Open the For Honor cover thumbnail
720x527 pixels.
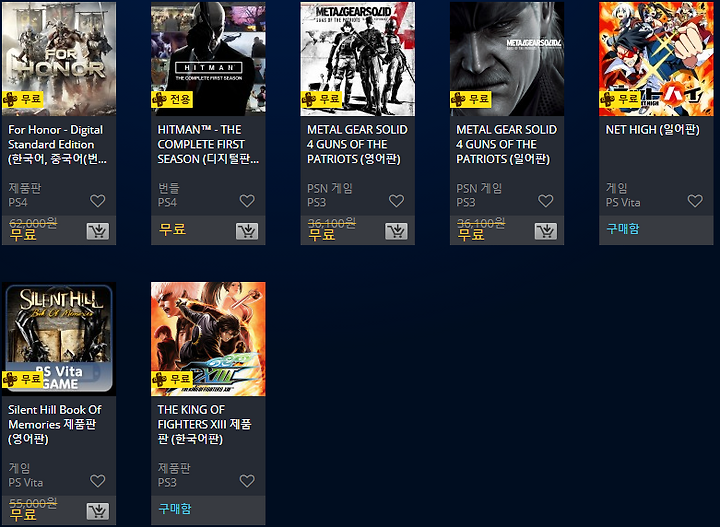click(x=59, y=59)
